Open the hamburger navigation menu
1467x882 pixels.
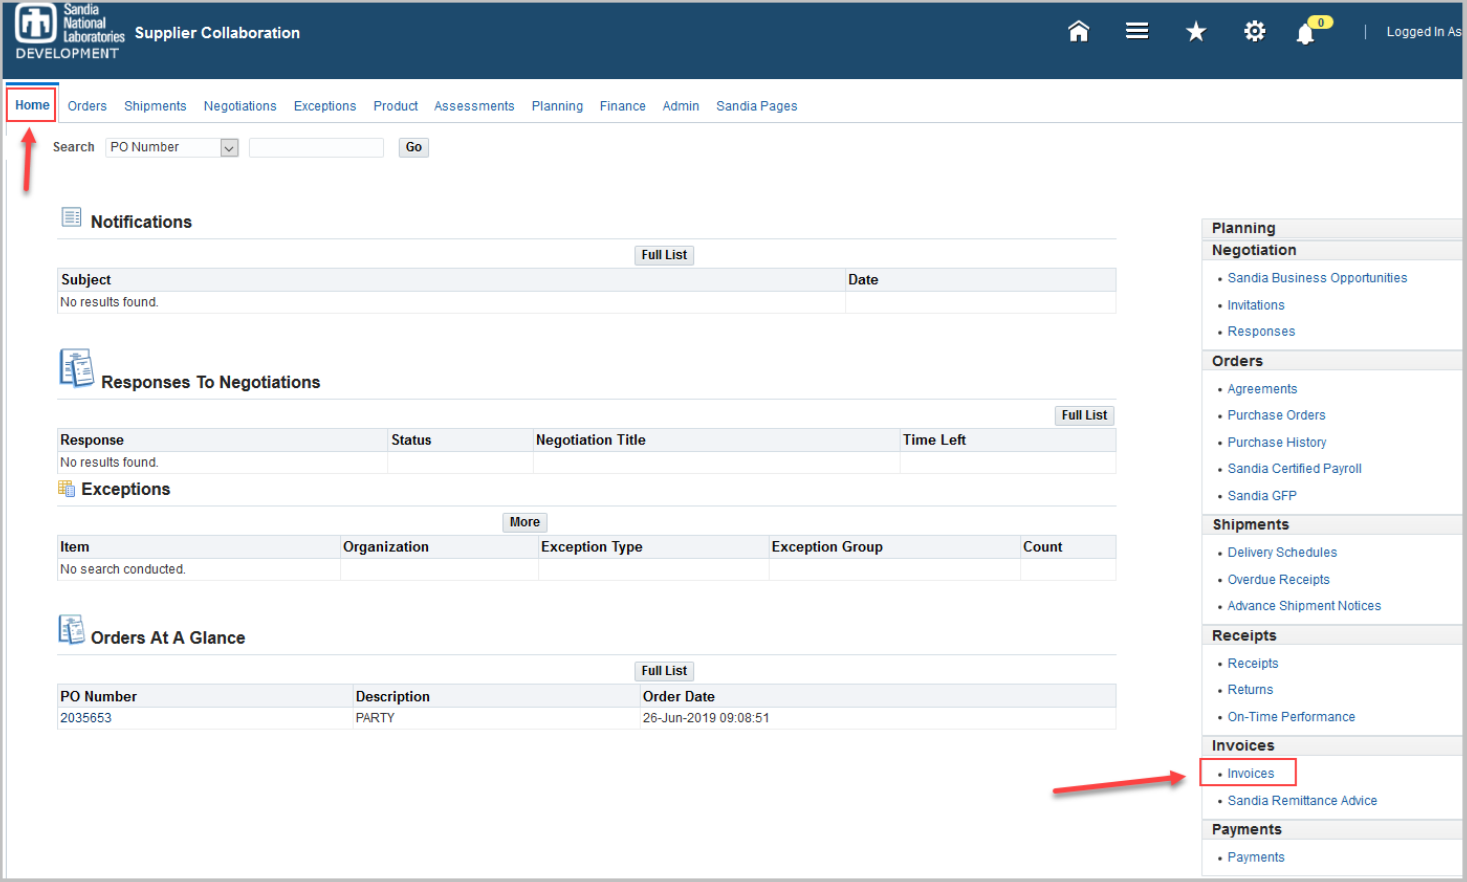point(1136,31)
